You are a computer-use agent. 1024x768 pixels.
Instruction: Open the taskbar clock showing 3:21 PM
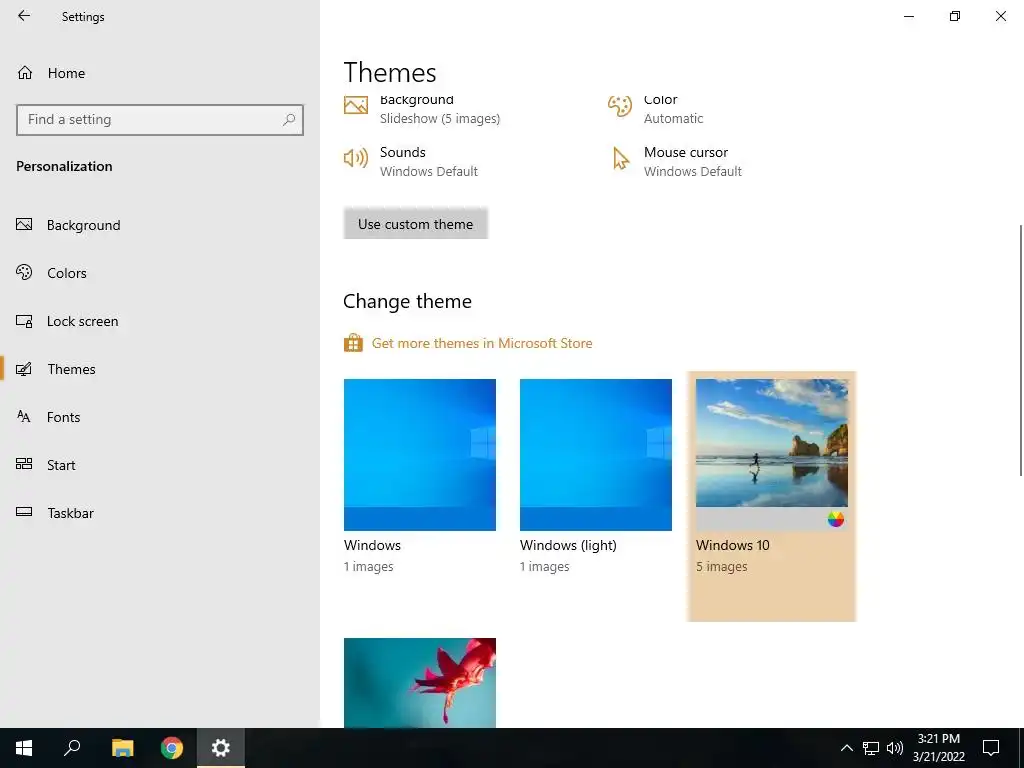pyautogui.click(x=938, y=748)
